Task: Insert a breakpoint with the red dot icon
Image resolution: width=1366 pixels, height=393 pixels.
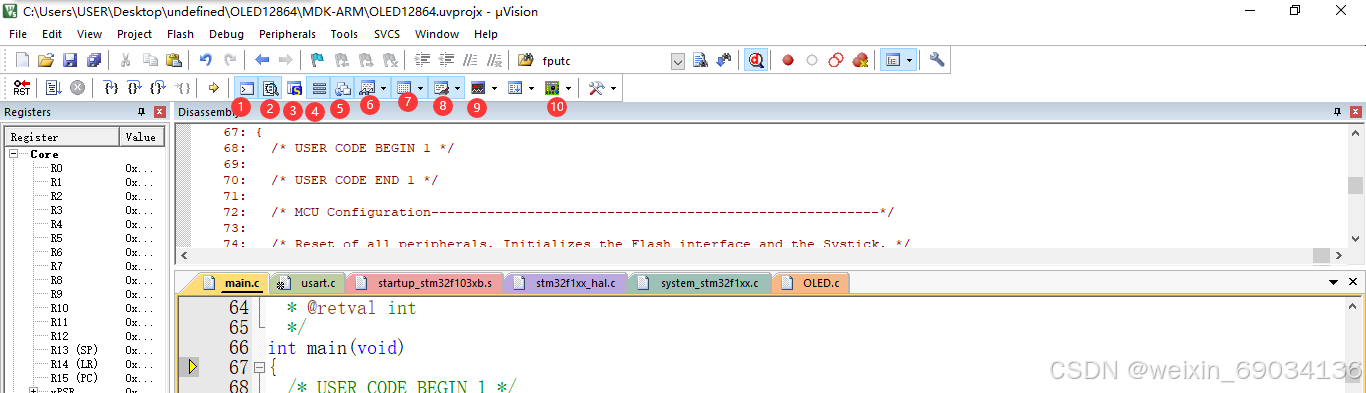Action: [788, 60]
